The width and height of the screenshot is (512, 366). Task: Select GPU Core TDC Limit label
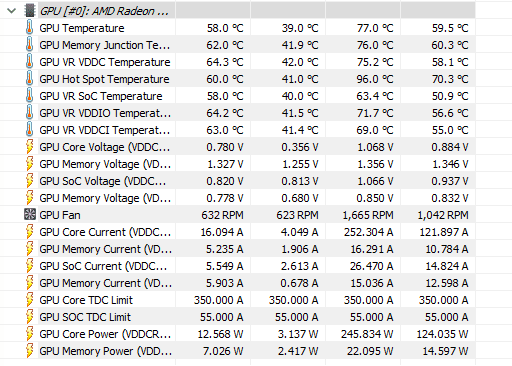[86, 300]
